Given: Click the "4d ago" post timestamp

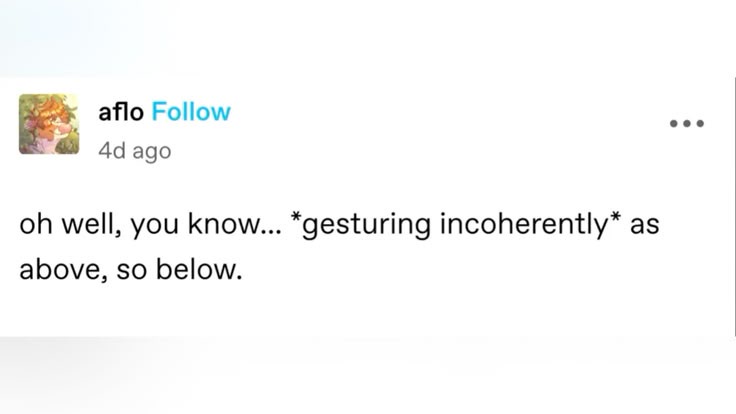Looking at the screenshot, I should (134, 151).
